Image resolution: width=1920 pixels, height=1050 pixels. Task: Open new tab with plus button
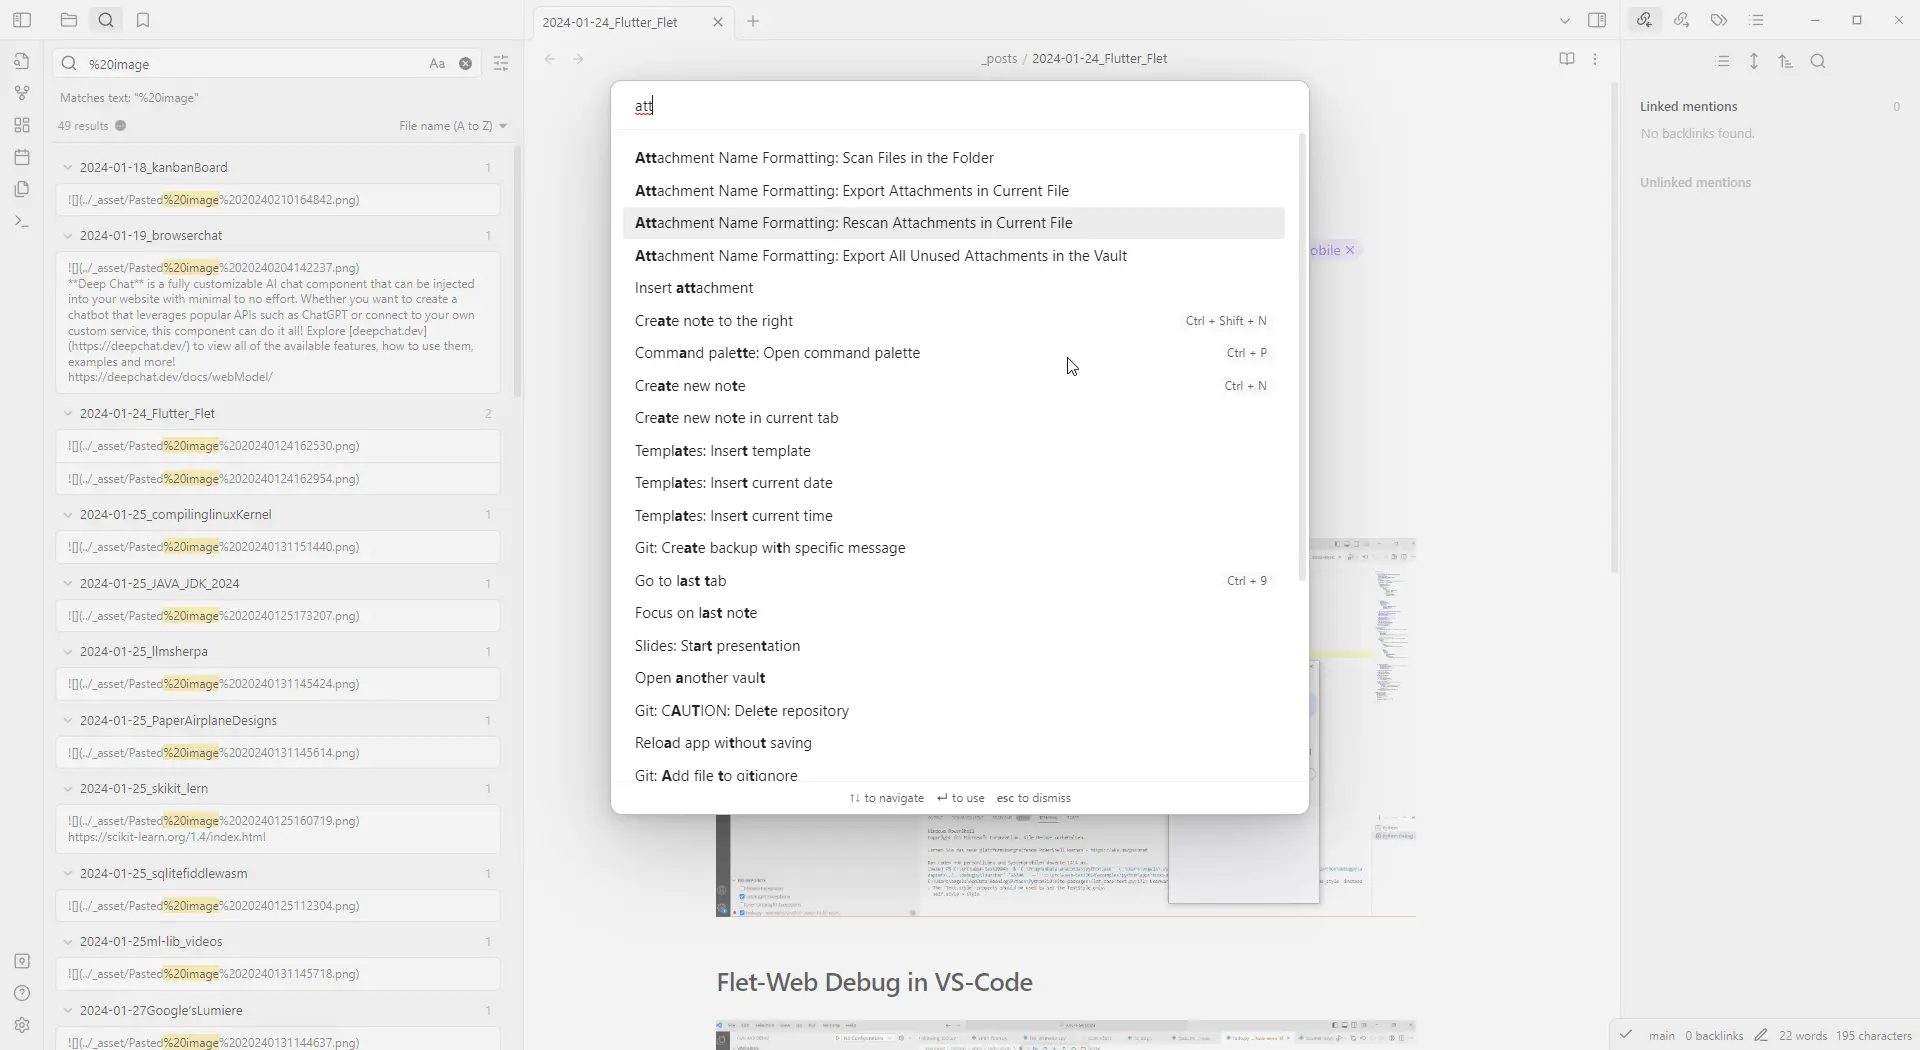point(753,21)
